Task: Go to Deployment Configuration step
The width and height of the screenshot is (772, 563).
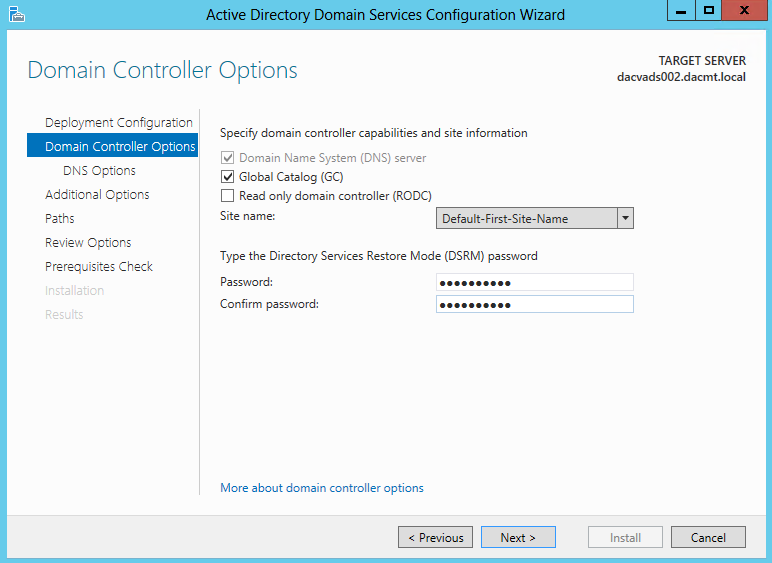Action: coord(119,123)
